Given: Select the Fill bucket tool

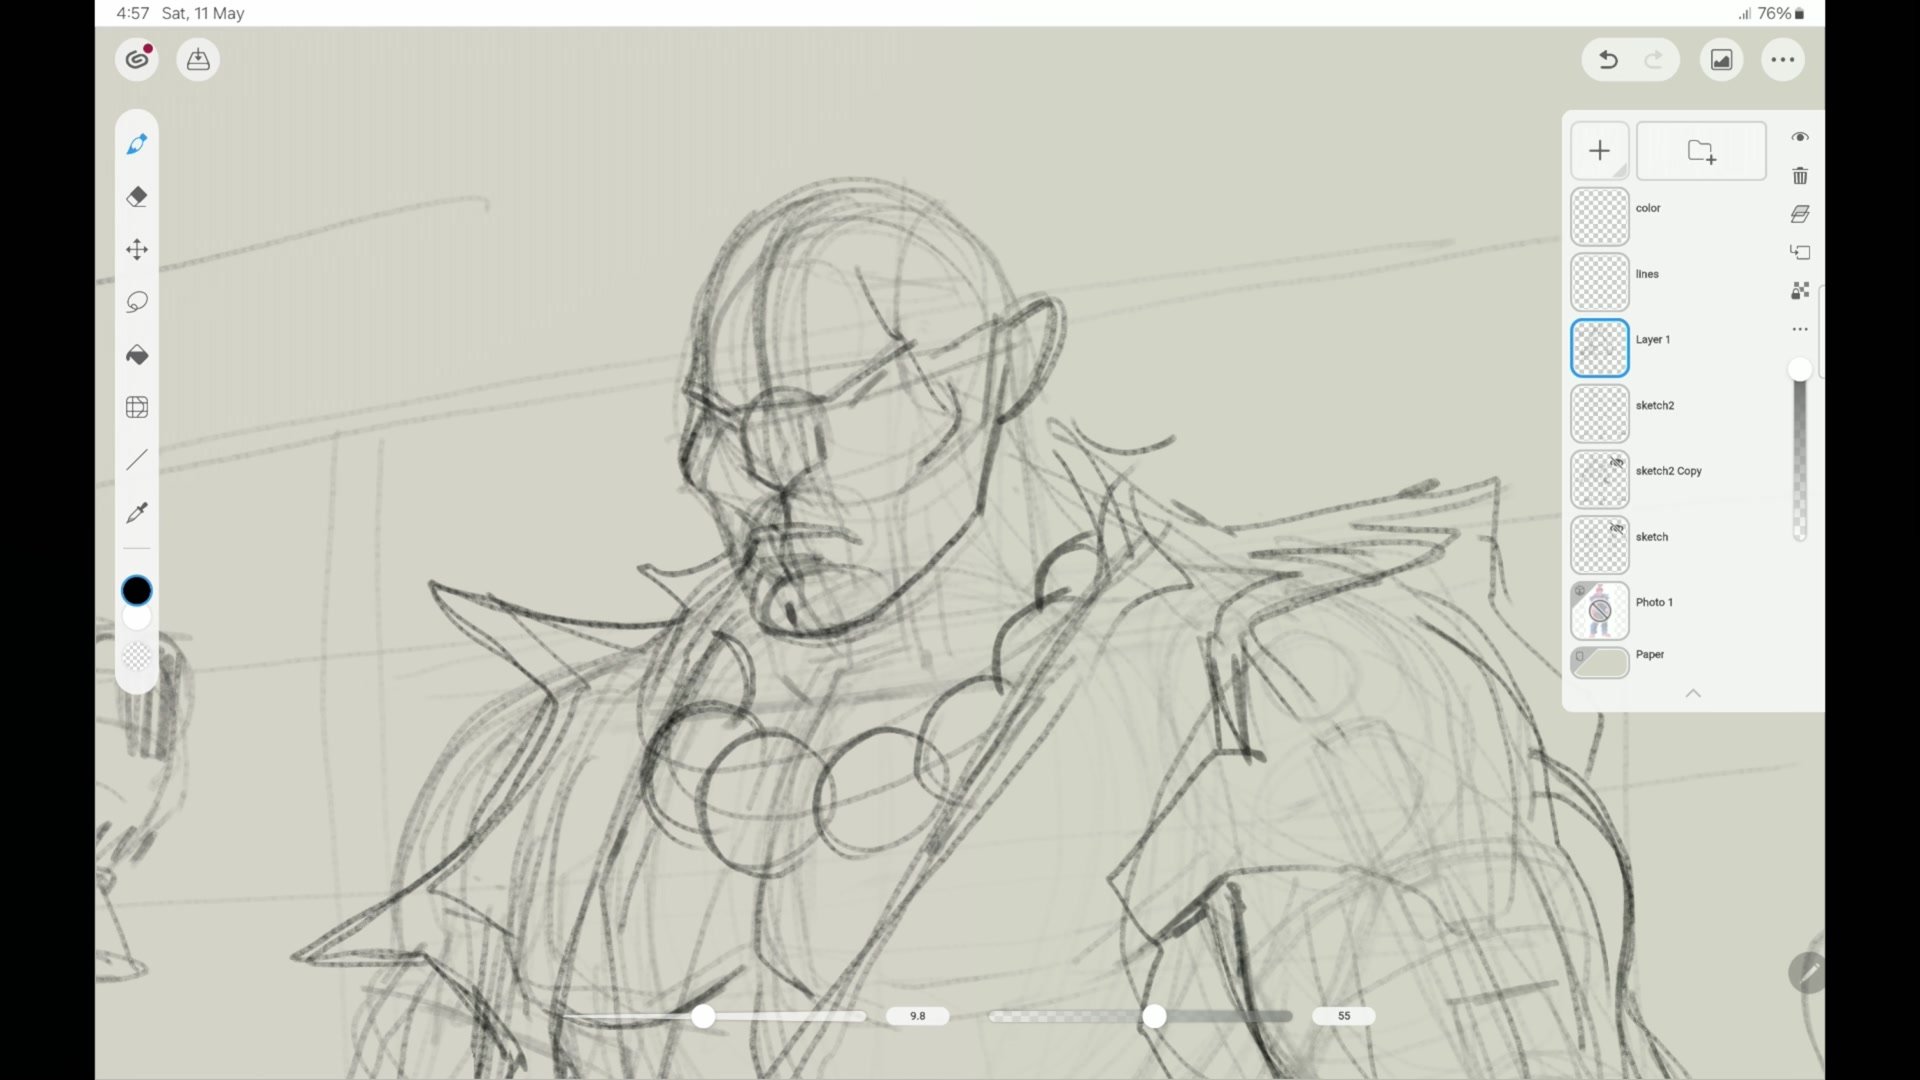Looking at the screenshot, I should click(x=137, y=355).
